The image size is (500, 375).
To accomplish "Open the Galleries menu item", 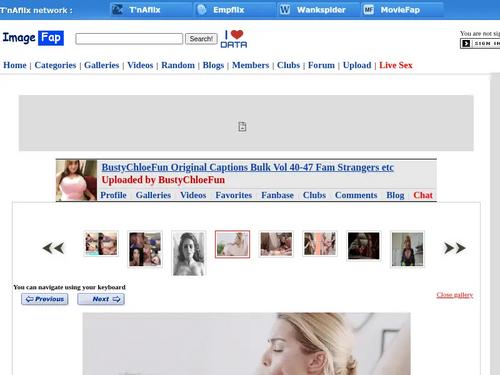I will click(102, 65).
